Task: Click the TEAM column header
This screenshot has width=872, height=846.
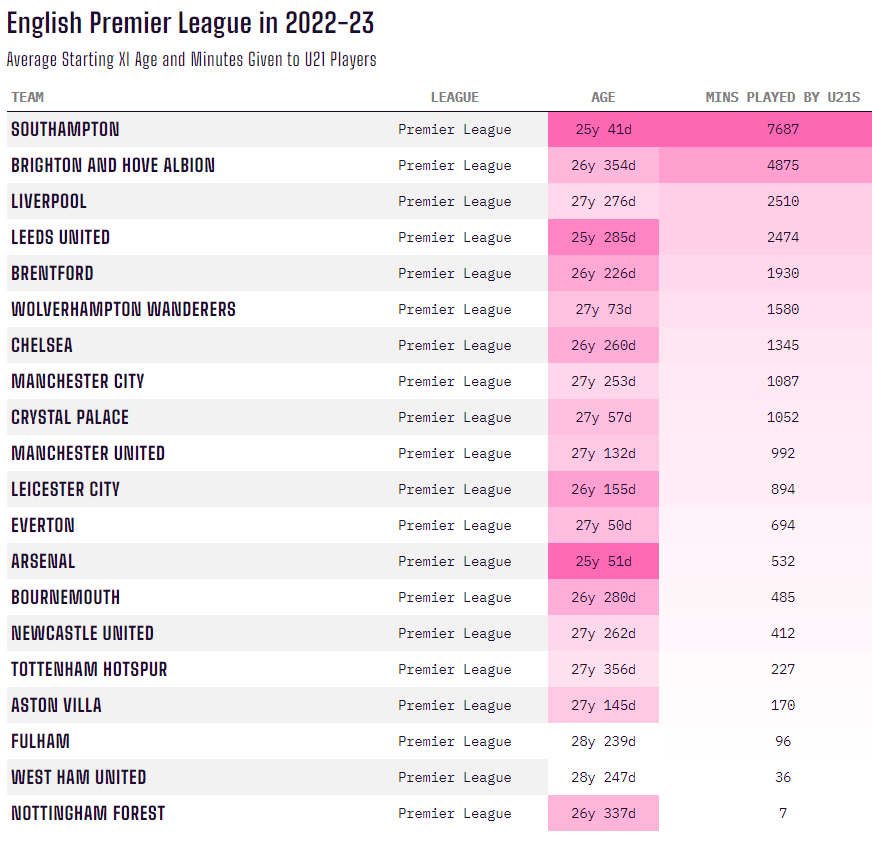Action: pos(28,97)
